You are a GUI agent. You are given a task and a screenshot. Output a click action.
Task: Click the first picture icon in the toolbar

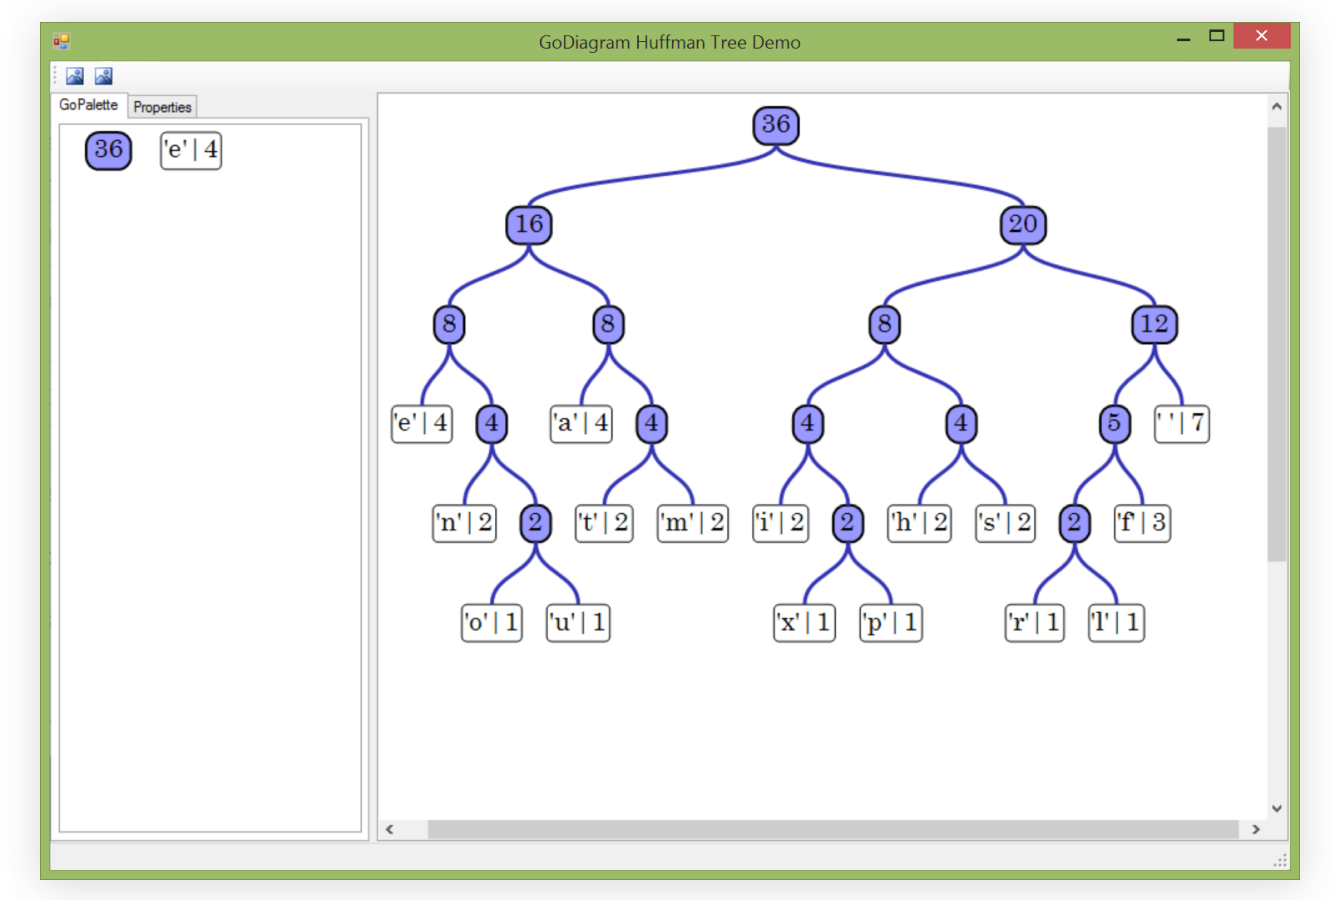(75, 76)
